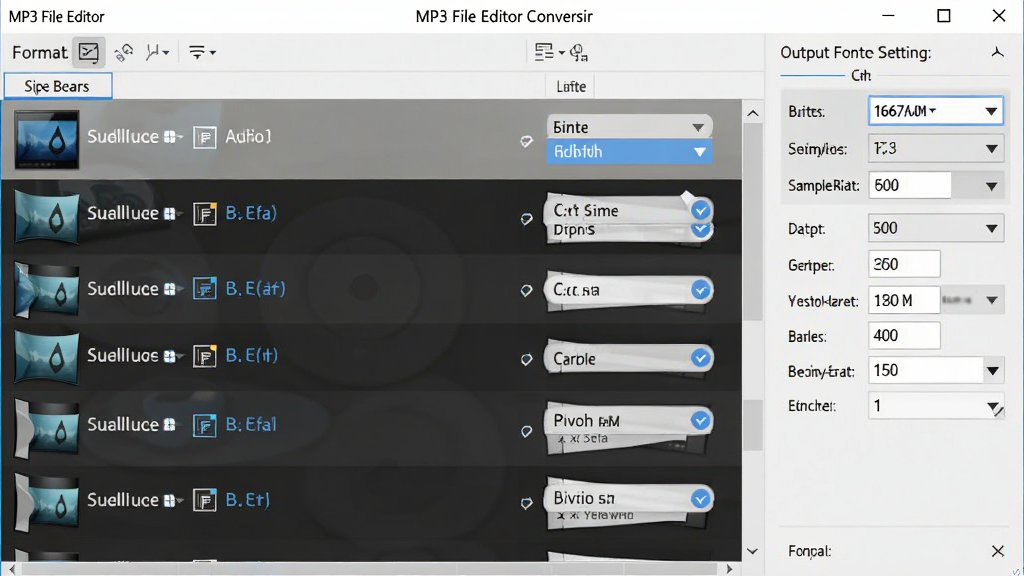Click the tag icon in B. Et) row
Screen dimensions: 1024x576
[x=526, y=503]
